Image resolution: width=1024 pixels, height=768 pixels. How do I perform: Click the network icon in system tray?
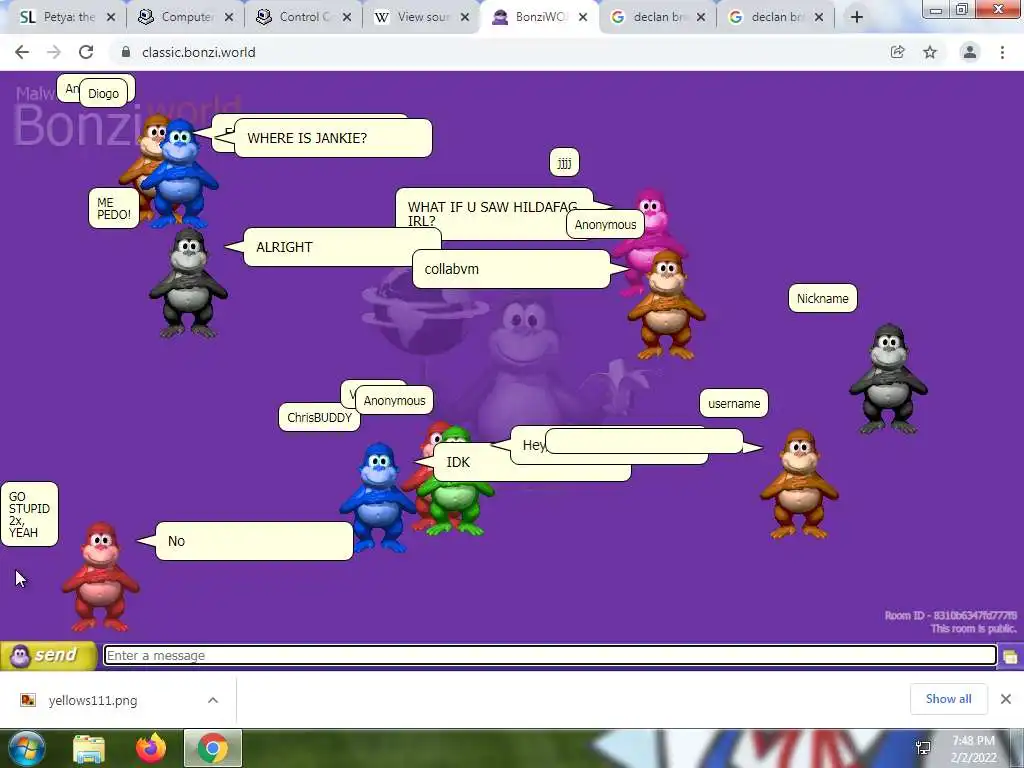[923, 748]
